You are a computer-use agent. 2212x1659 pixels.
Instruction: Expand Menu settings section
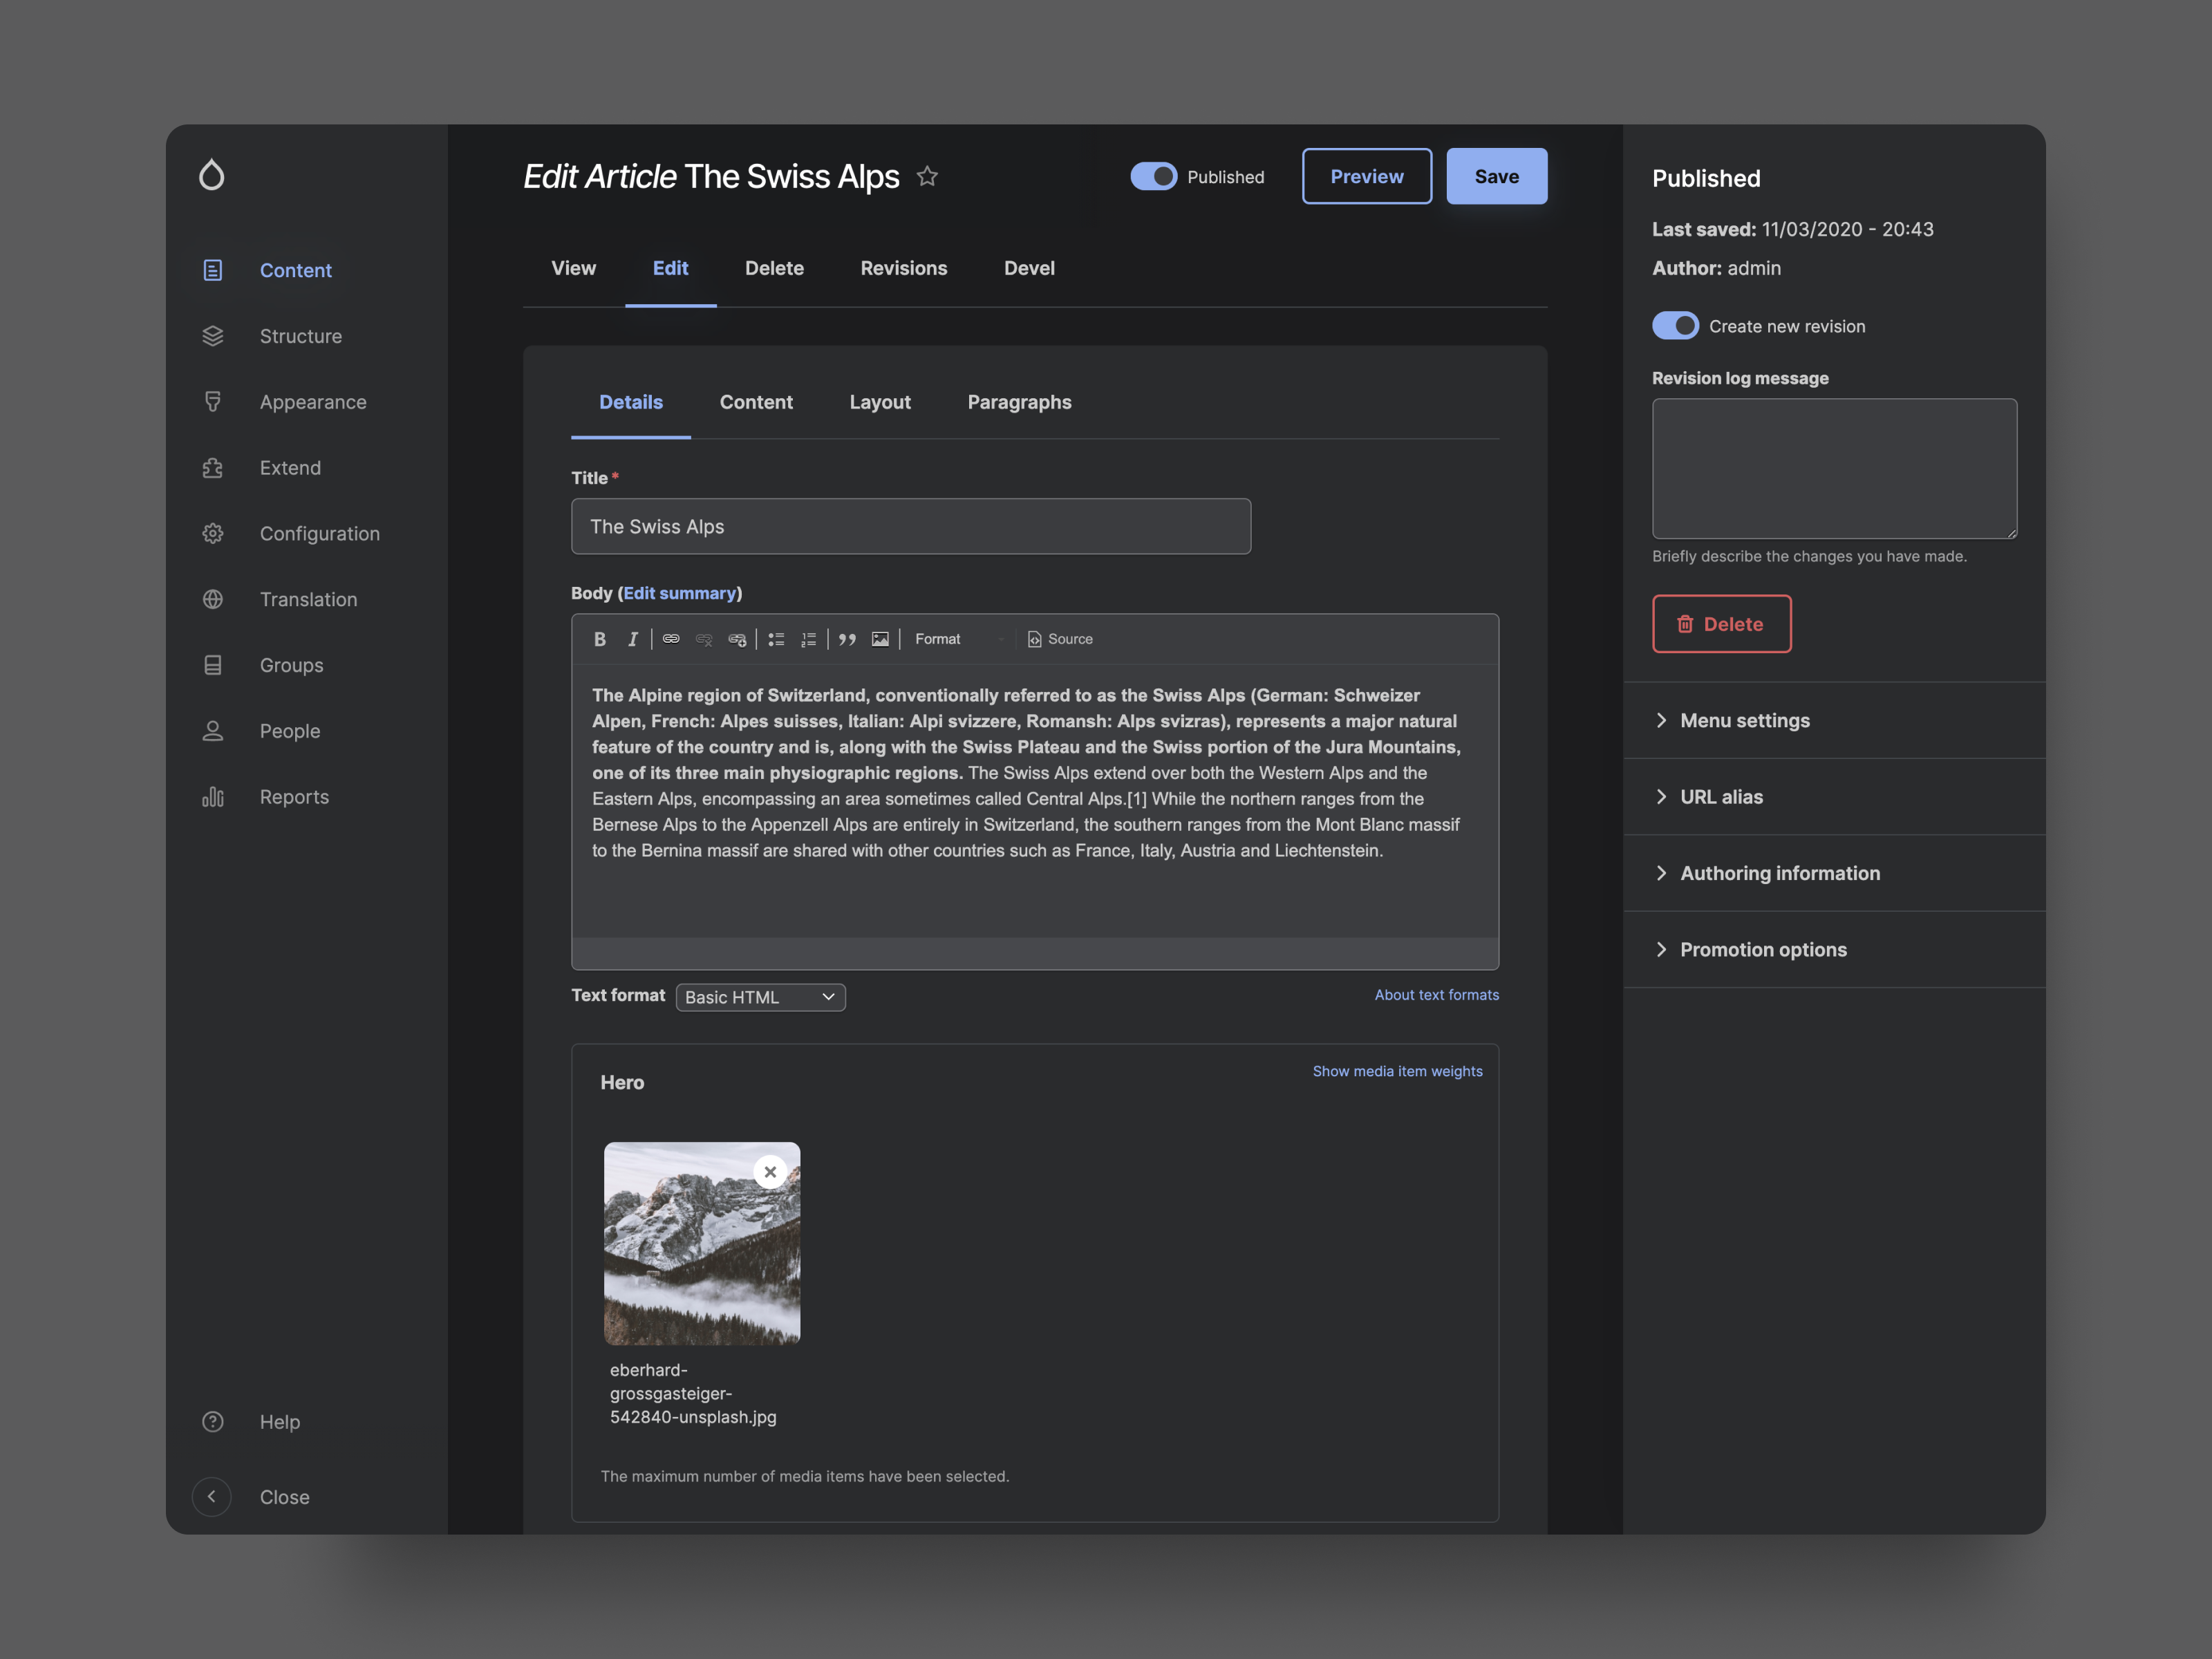1834,720
